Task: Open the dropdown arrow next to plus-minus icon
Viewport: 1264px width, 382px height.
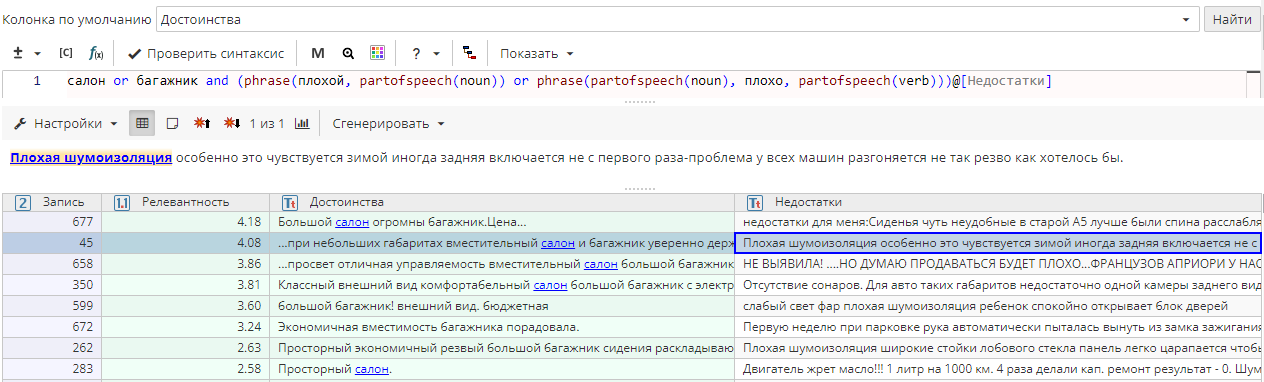Action: [38, 53]
